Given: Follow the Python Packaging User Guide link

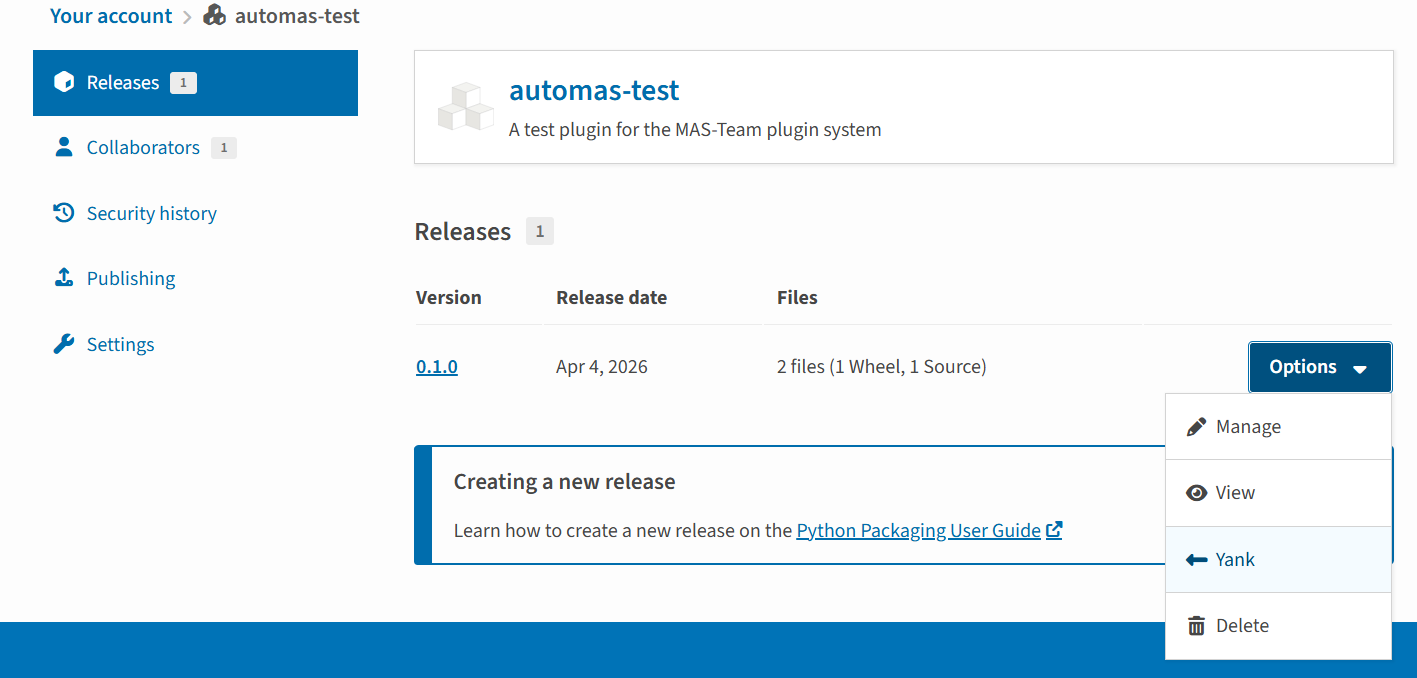Looking at the screenshot, I should coord(918,530).
